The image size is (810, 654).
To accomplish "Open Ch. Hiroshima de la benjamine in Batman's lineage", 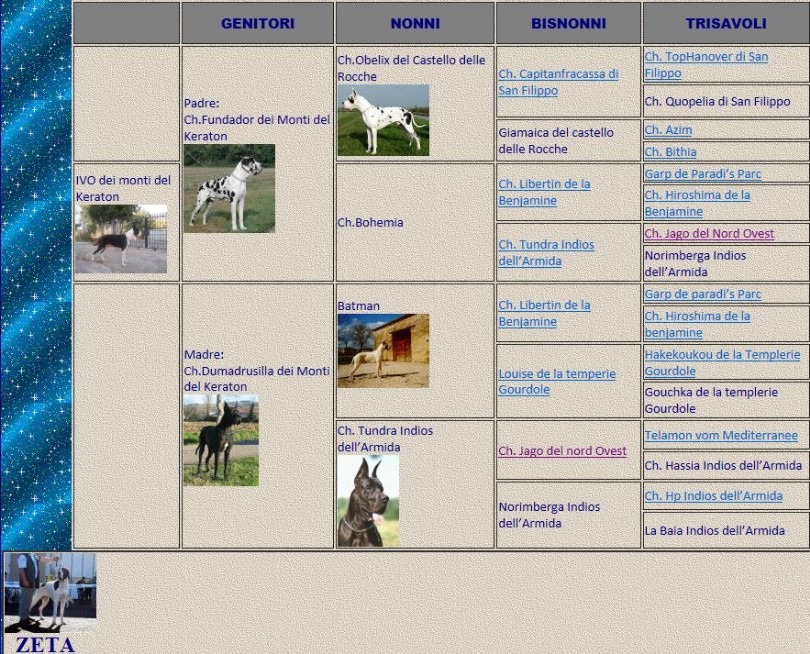I will point(697,324).
